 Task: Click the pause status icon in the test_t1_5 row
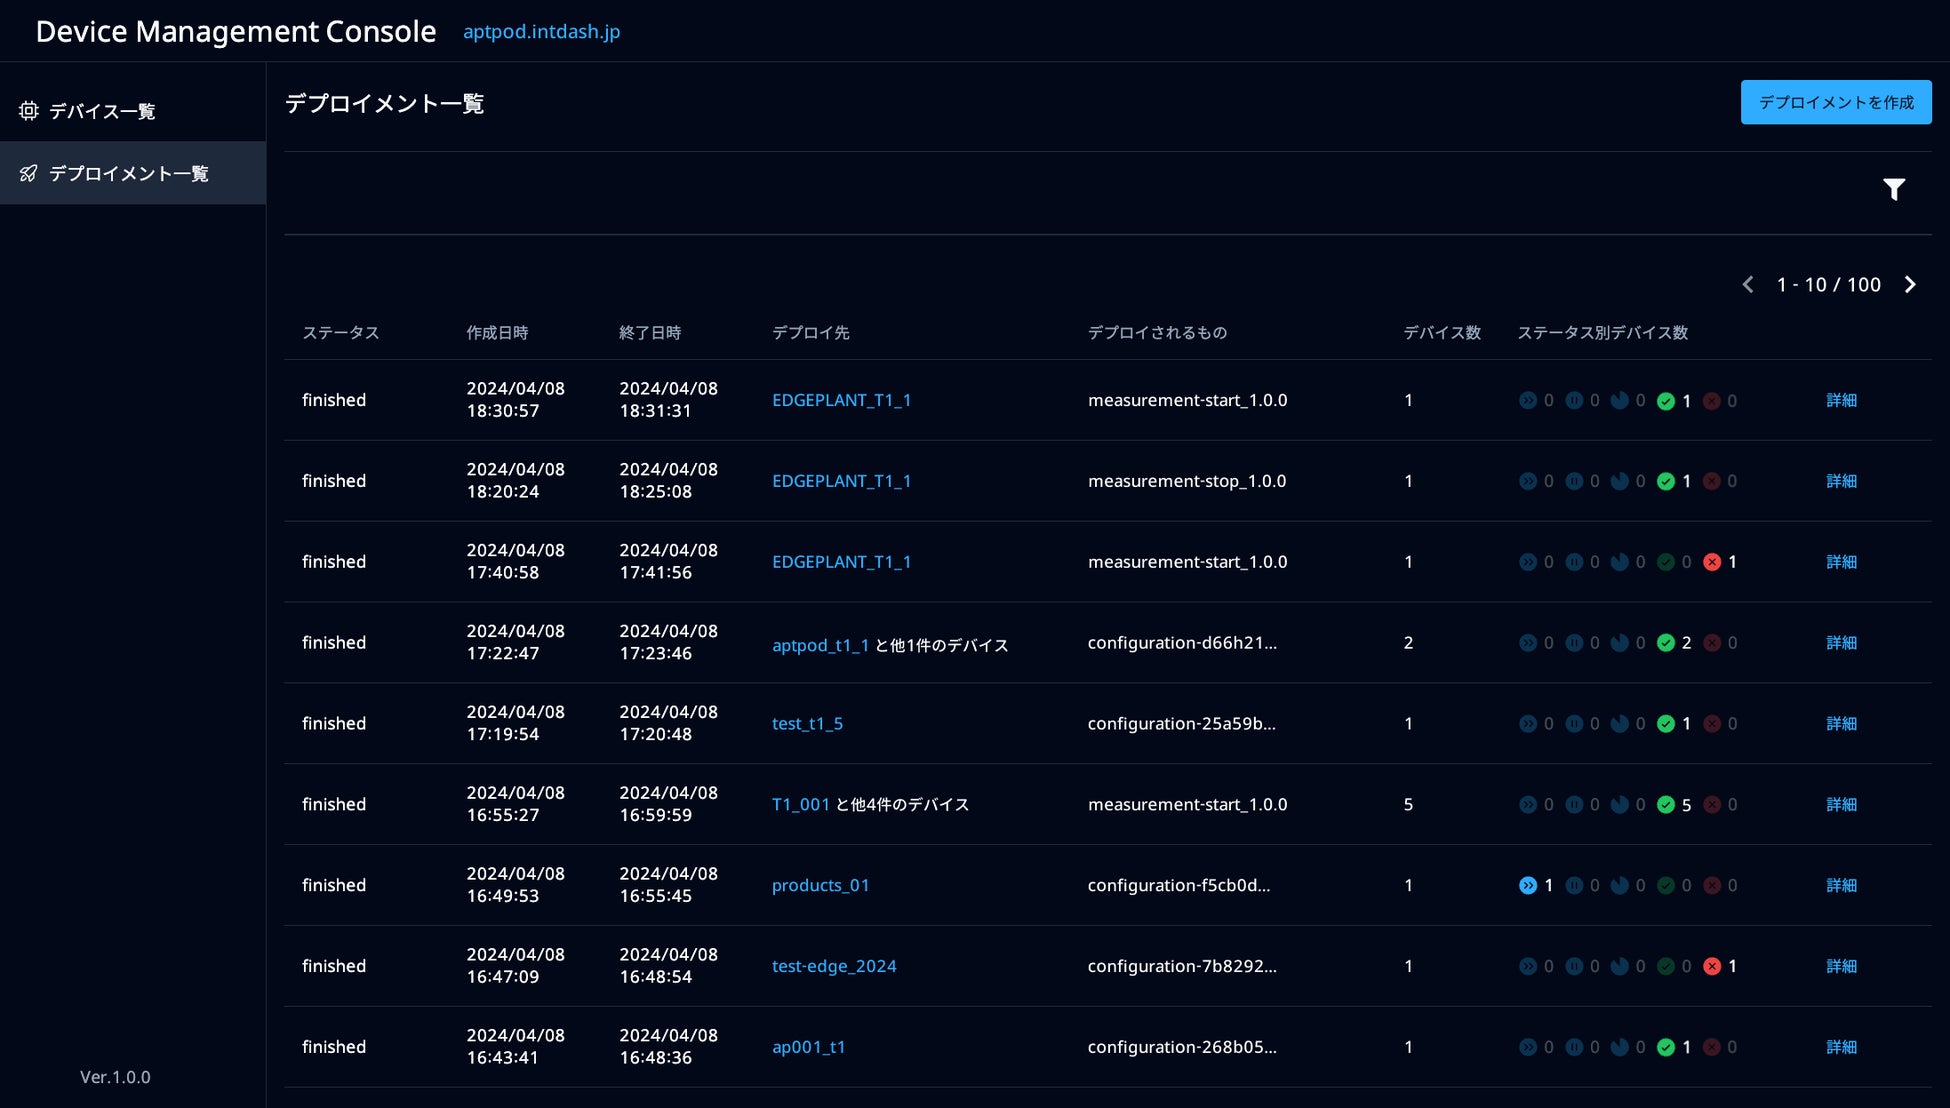click(1573, 723)
